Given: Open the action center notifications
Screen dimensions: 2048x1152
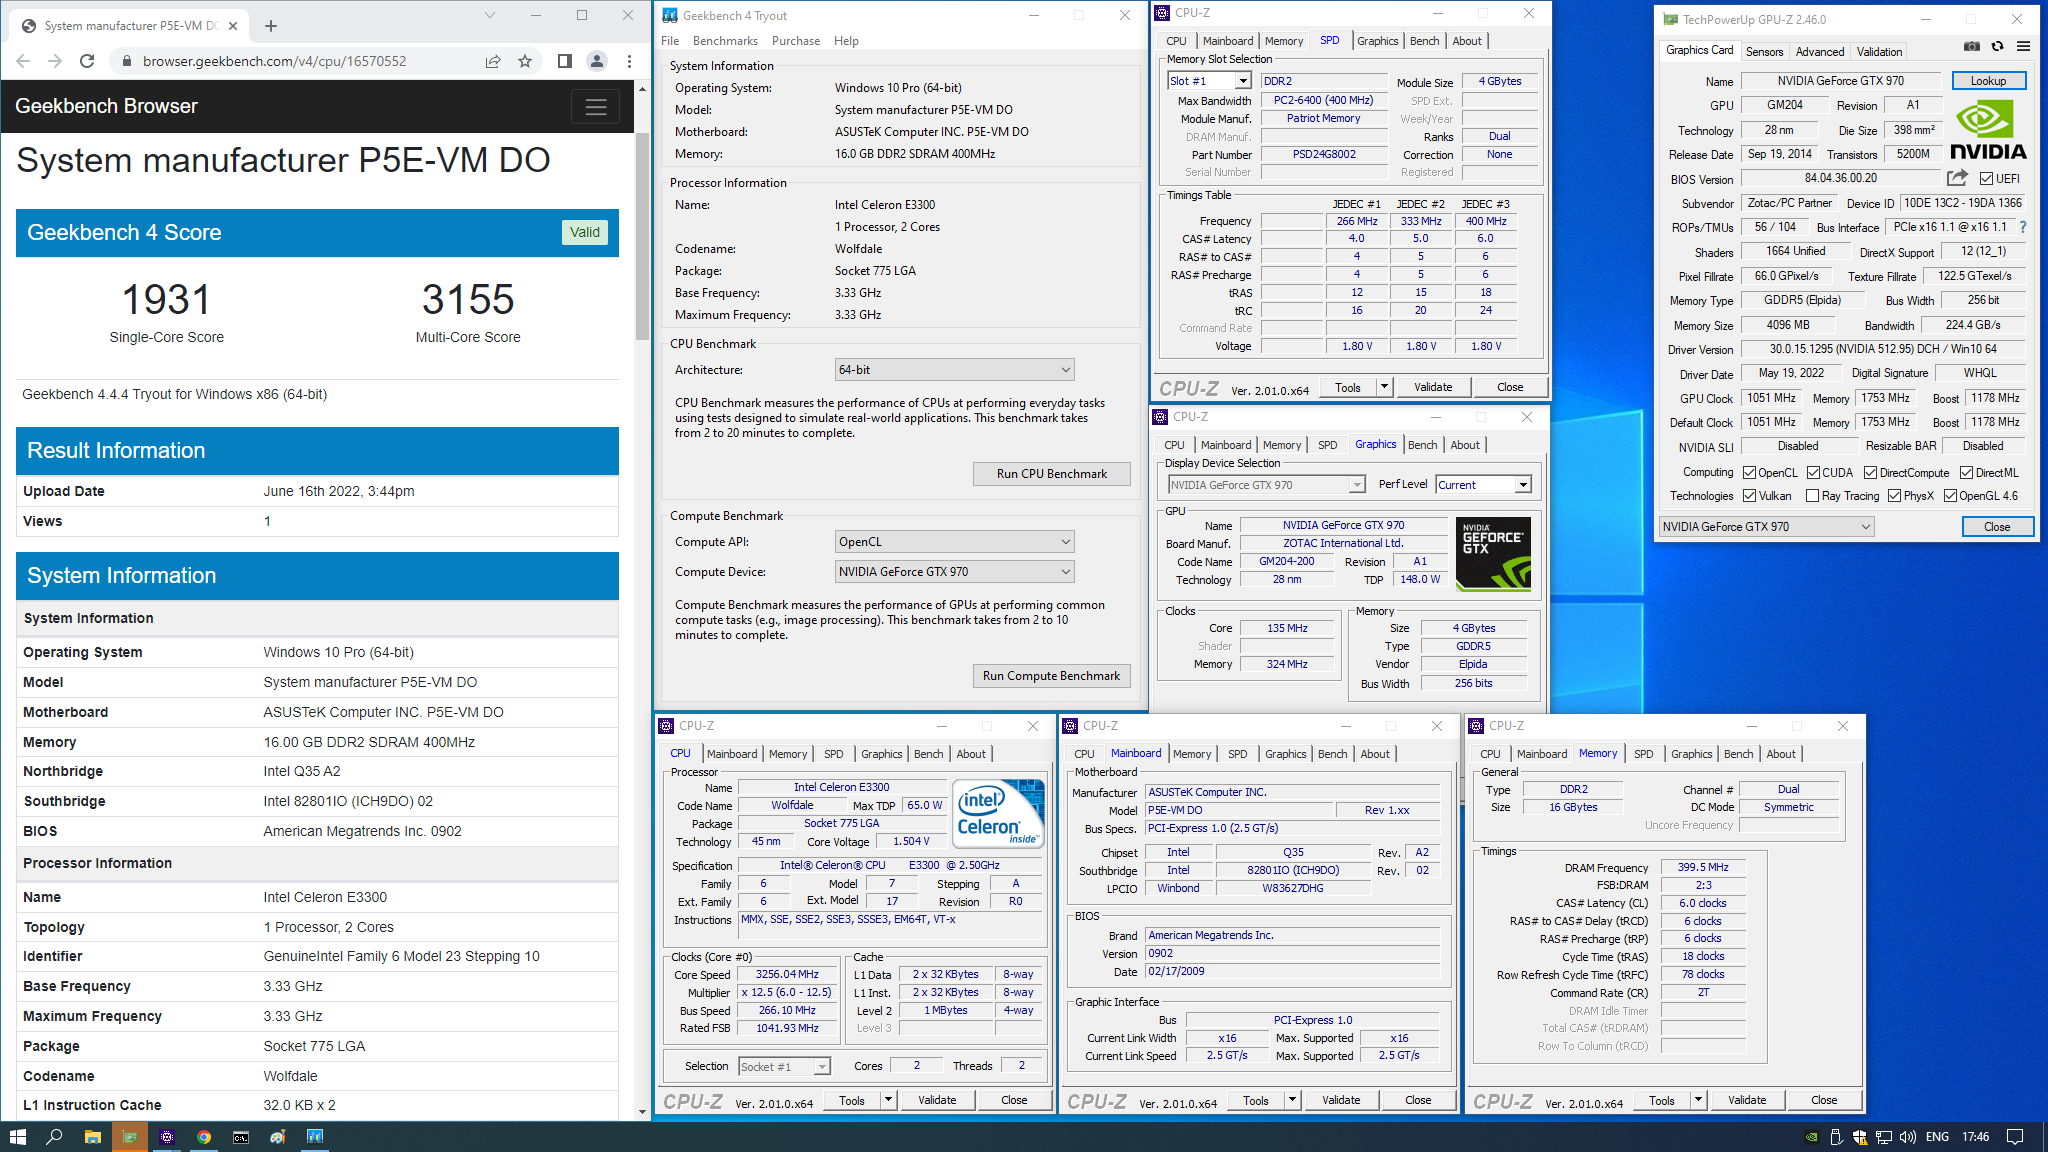Looking at the screenshot, I should [2015, 1137].
